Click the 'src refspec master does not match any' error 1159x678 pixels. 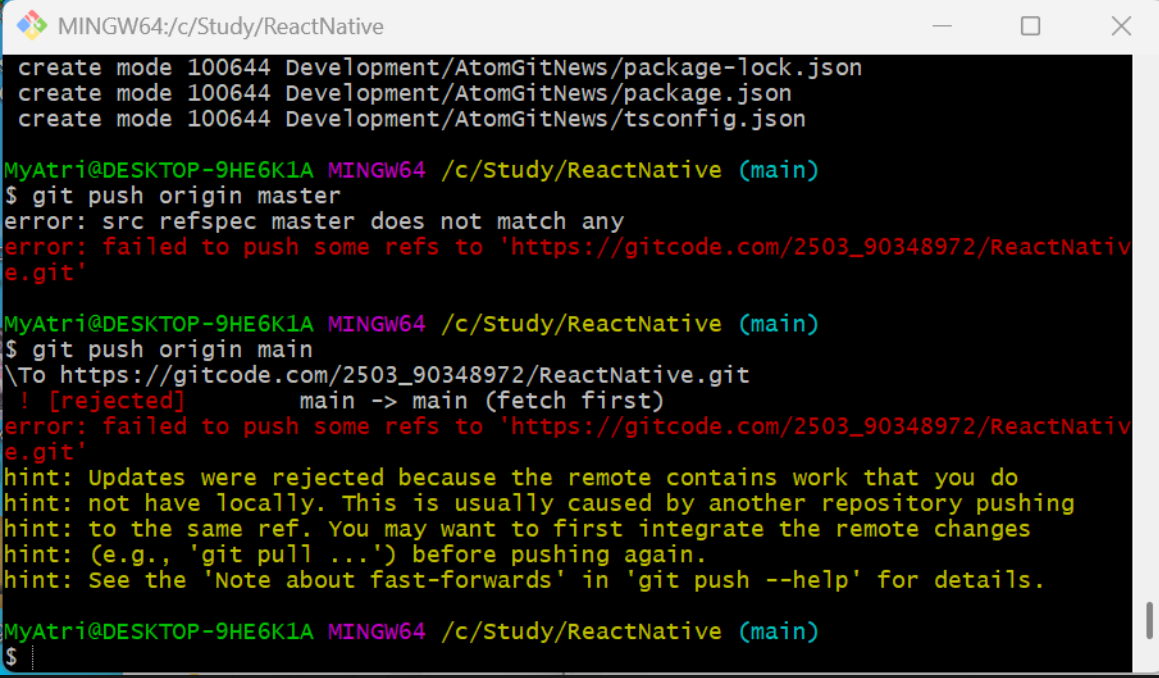314,221
